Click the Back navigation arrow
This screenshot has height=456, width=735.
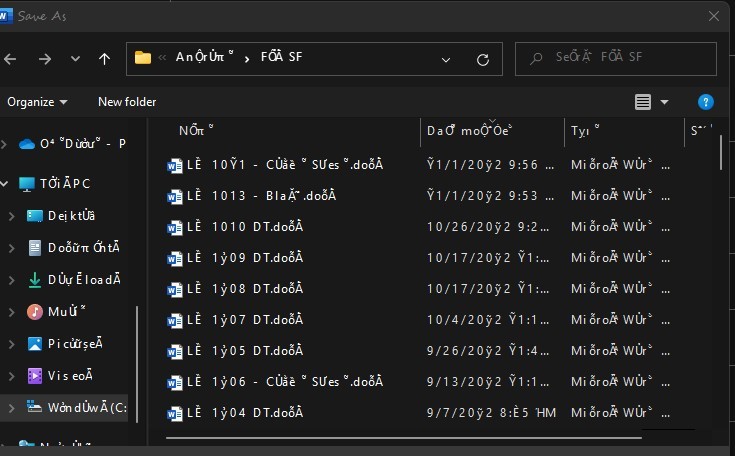[10, 59]
